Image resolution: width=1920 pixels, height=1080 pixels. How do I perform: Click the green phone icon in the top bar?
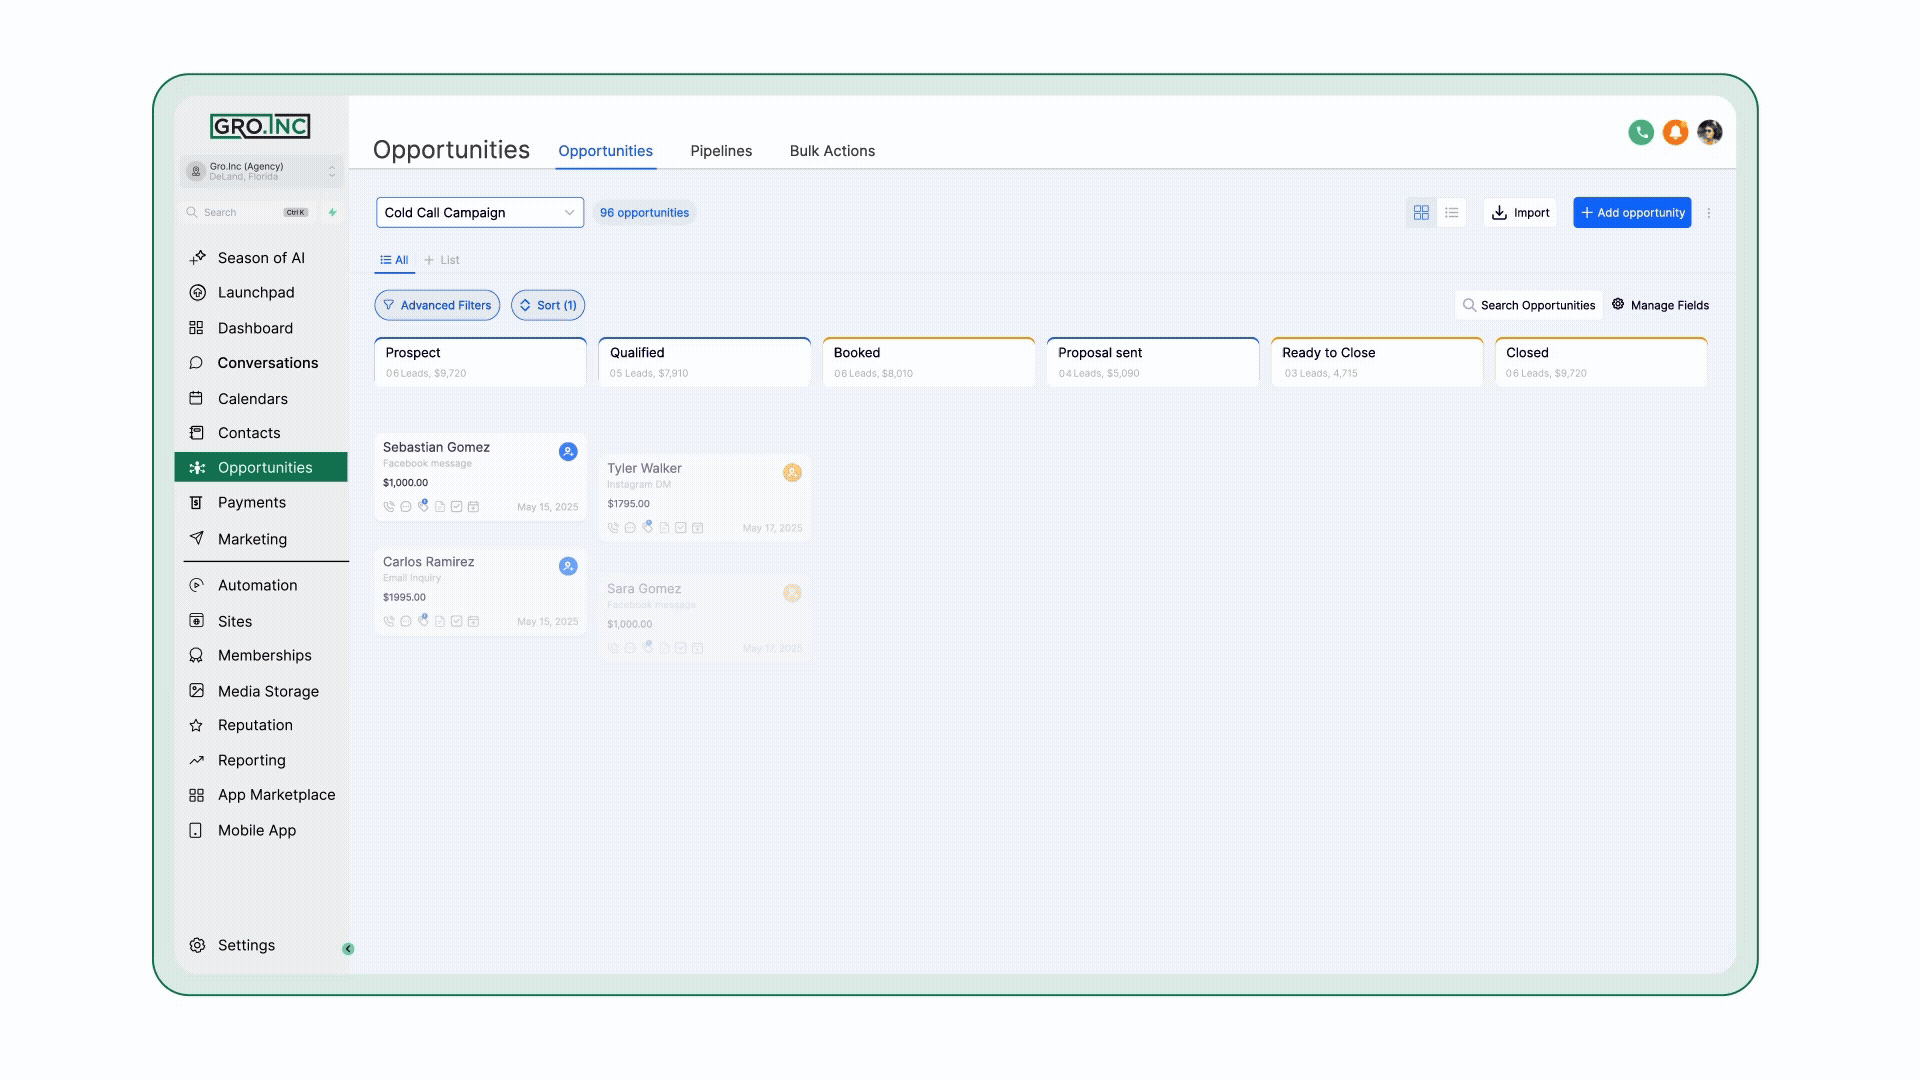(1641, 131)
